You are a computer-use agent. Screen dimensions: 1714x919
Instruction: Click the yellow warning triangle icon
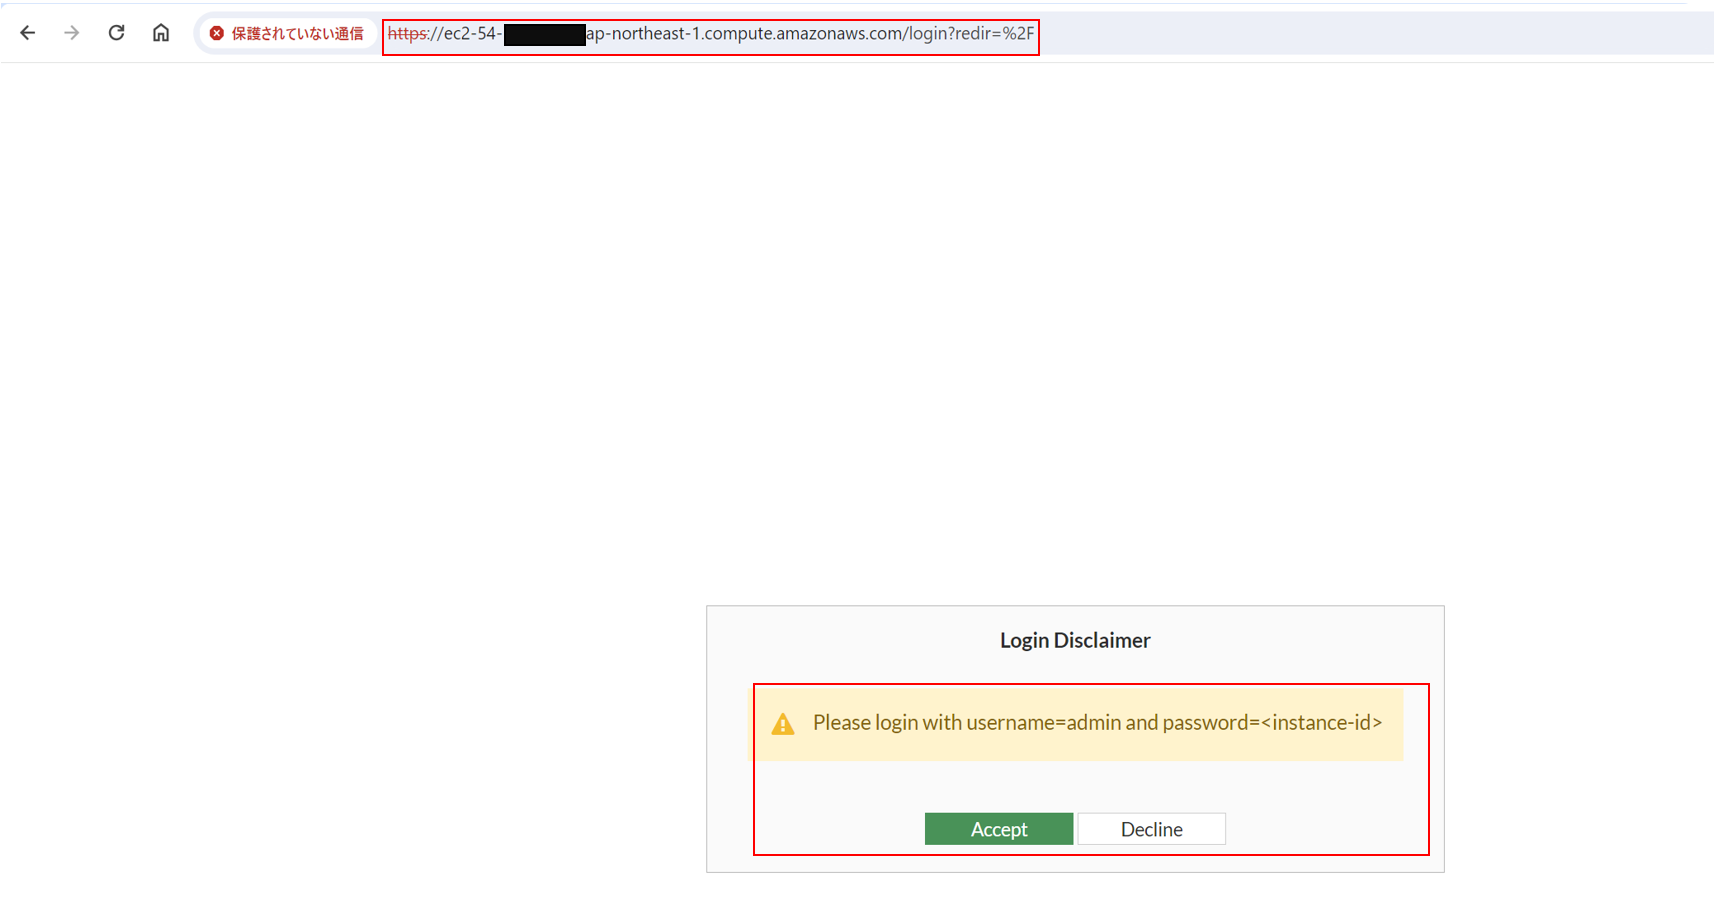coord(783,724)
